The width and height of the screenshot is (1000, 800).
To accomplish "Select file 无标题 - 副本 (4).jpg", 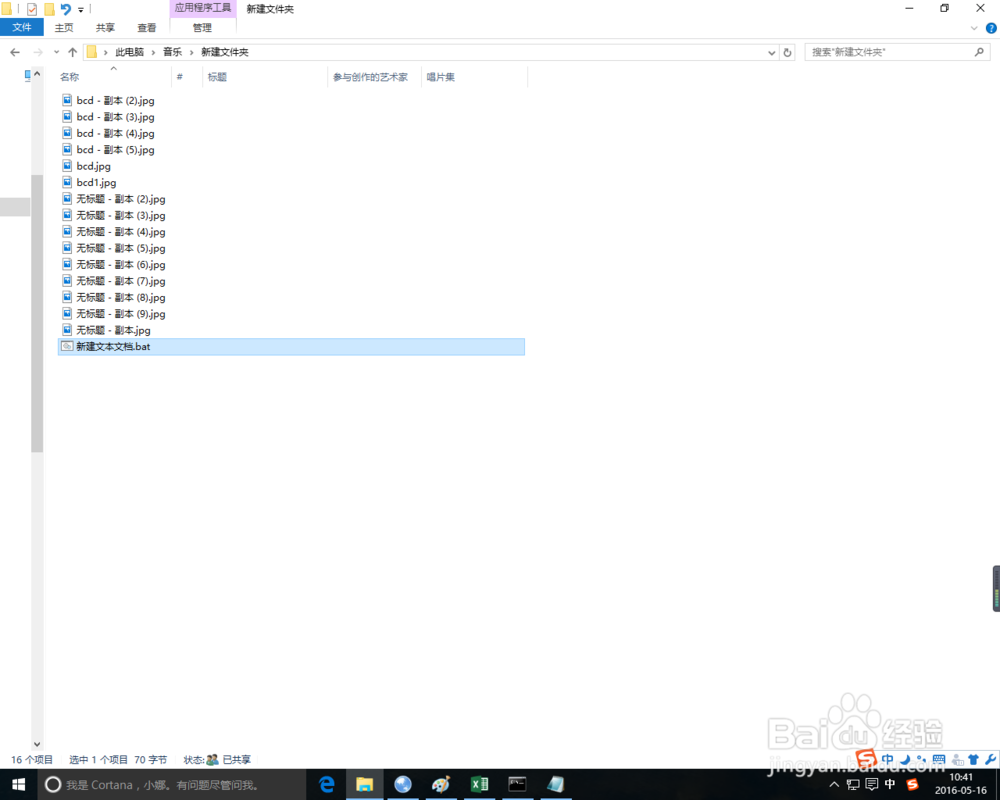I will pyautogui.click(x=121, y=232).
